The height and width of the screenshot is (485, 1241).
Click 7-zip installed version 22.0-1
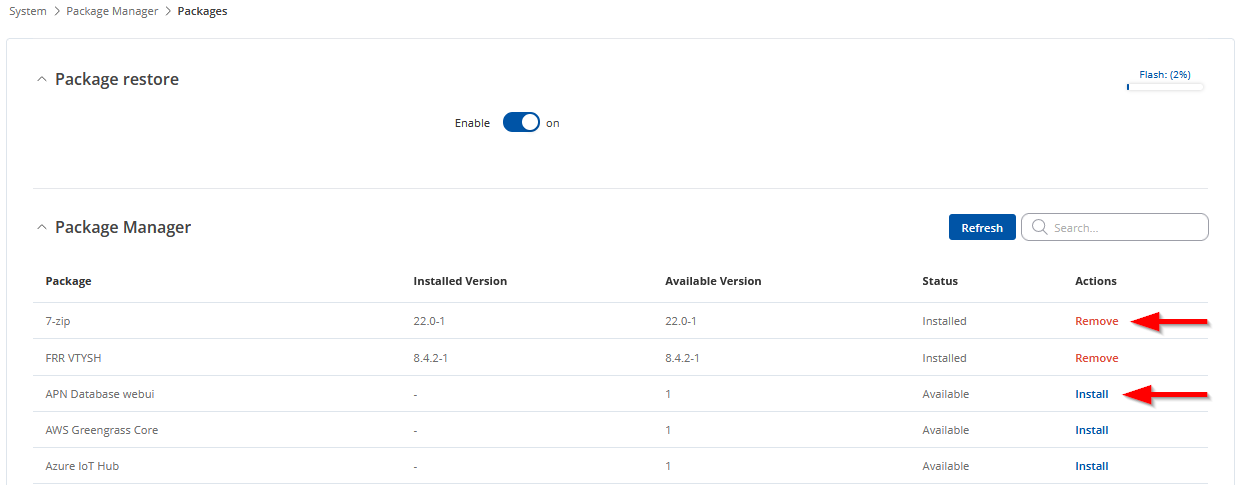coord(429,321)
